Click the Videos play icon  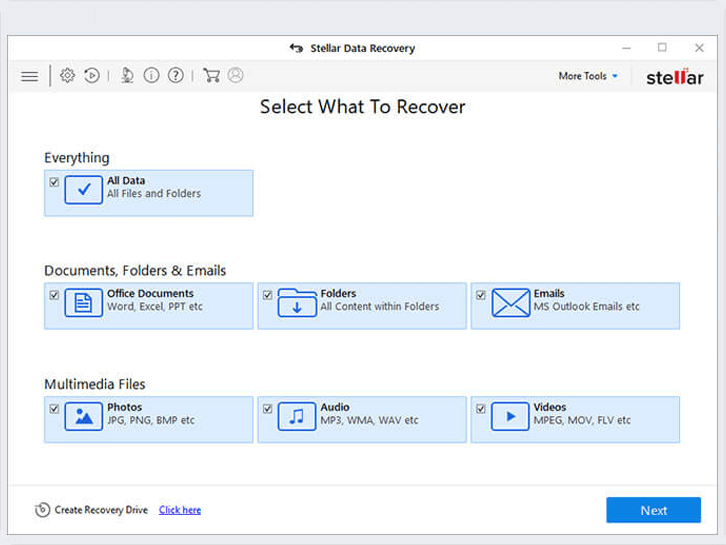pos(510,416)
